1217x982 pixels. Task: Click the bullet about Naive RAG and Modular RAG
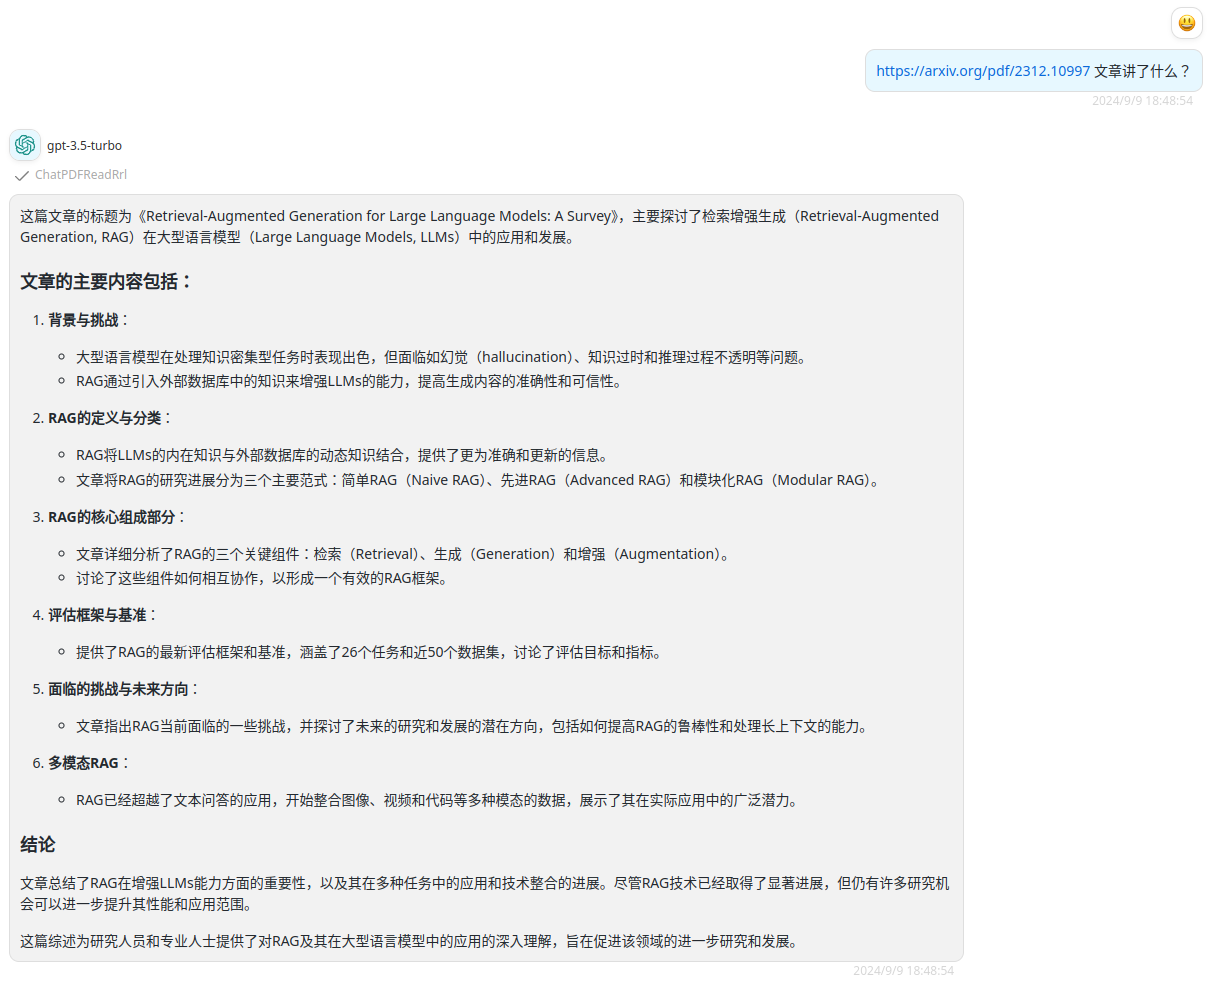[480, 480]
